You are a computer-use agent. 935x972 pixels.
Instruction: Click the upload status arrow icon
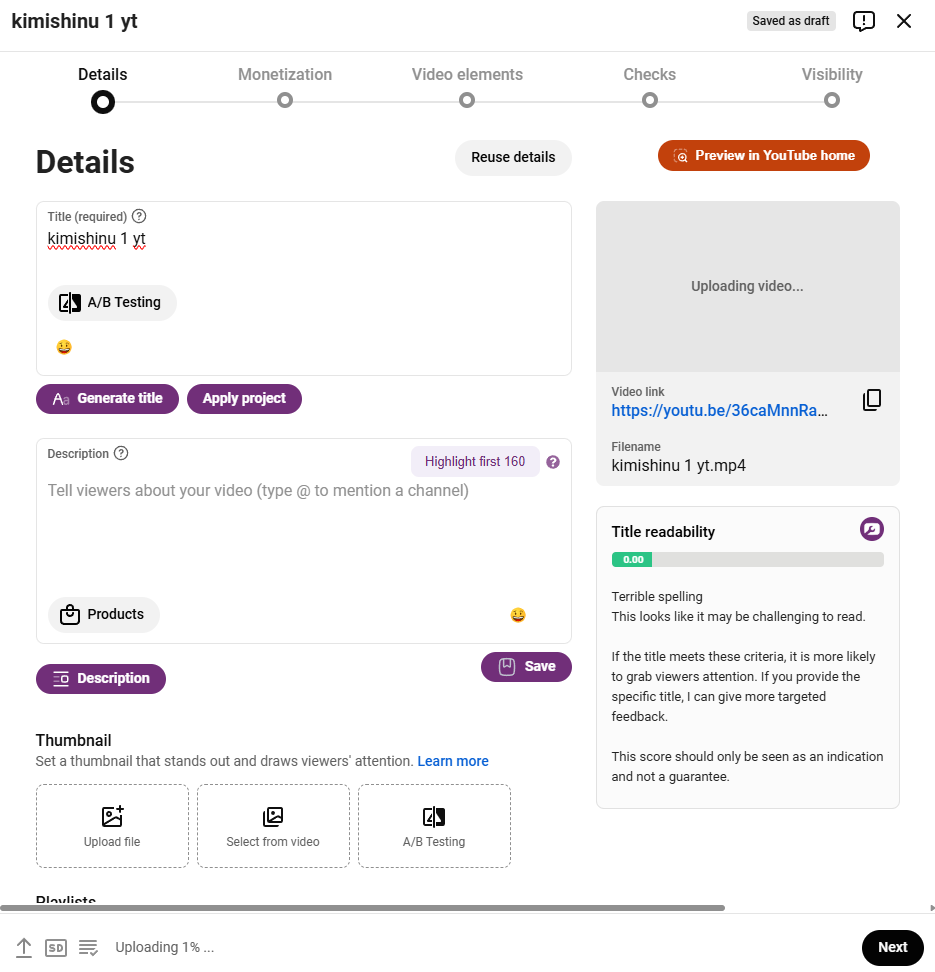pyautogui.click(x=24, y=947)
